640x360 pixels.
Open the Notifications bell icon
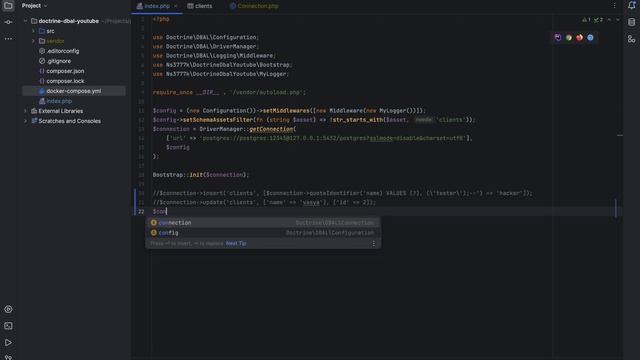tap(631, 5)
